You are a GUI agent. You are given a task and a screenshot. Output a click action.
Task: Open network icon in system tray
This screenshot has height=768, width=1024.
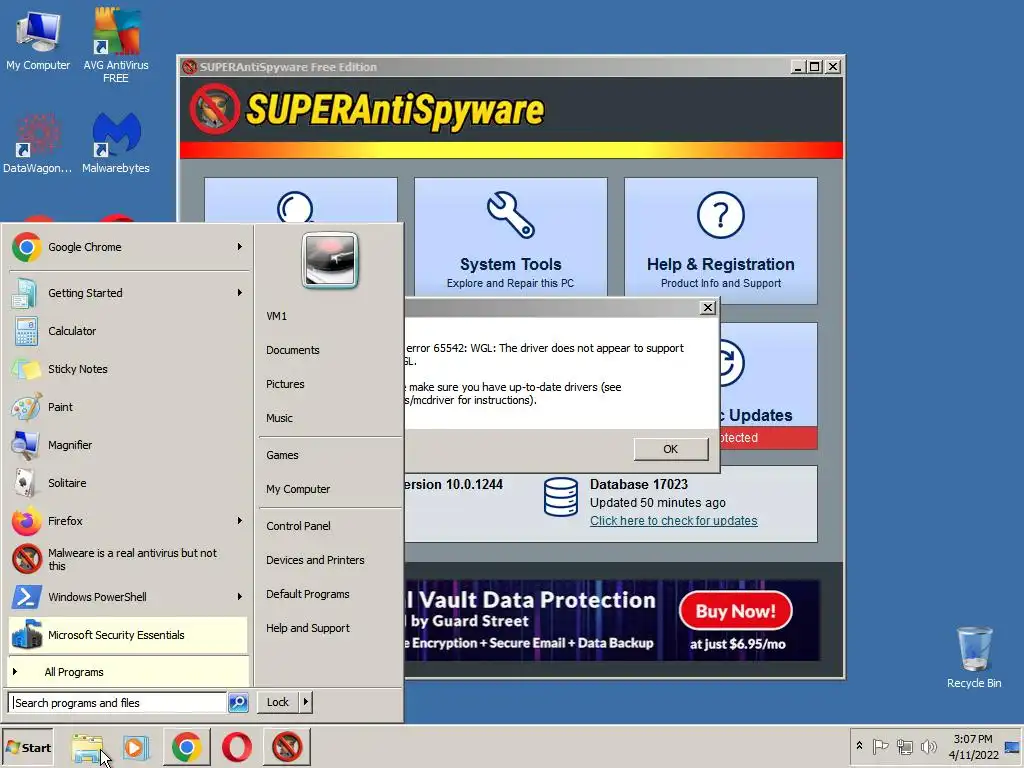[x=904, y=746]
